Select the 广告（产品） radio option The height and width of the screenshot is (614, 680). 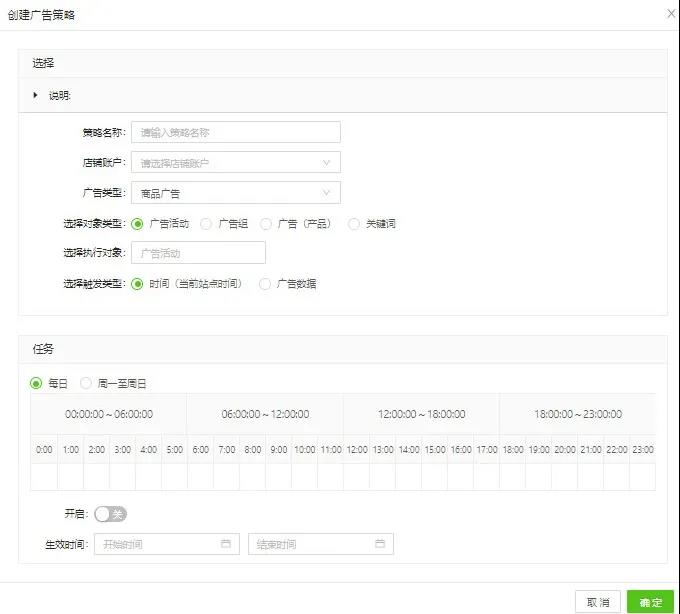266,224
